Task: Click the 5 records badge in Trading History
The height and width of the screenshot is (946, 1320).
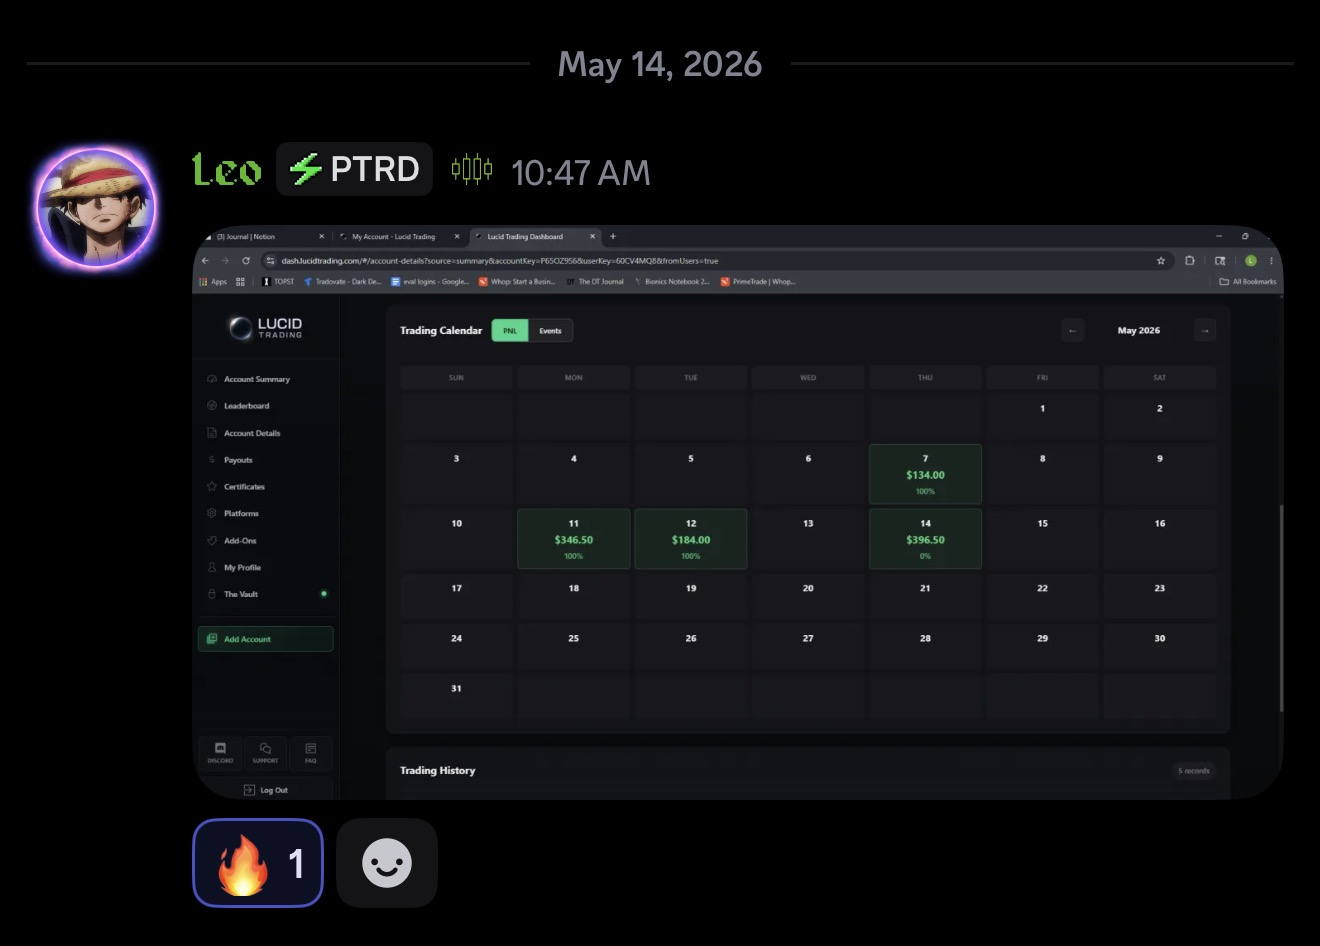Action: pos(1194,771)
